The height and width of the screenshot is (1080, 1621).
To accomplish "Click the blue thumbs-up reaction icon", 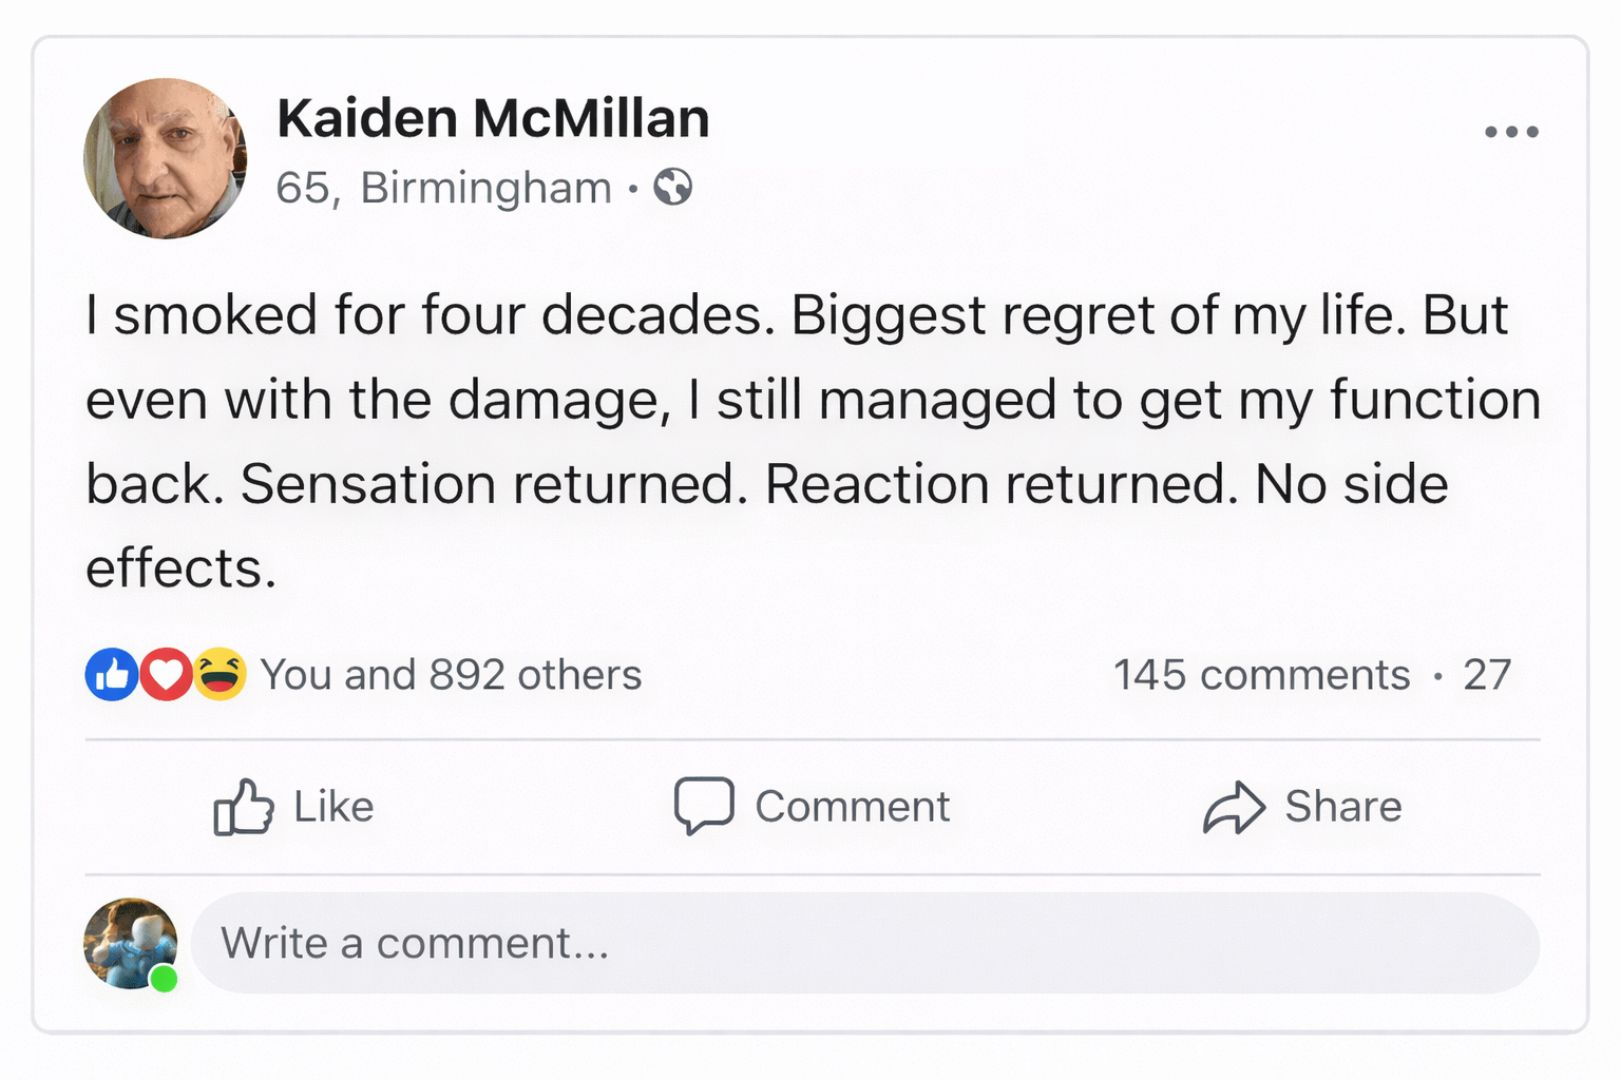I will (x=111, y=675).
